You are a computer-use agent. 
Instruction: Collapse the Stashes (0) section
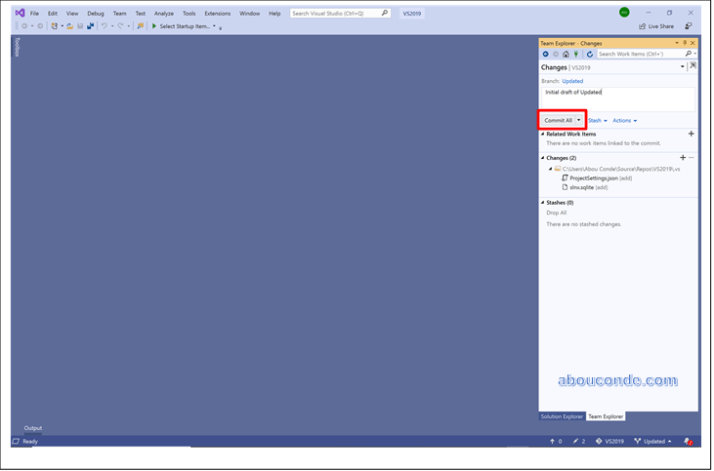tap(543, 202)
